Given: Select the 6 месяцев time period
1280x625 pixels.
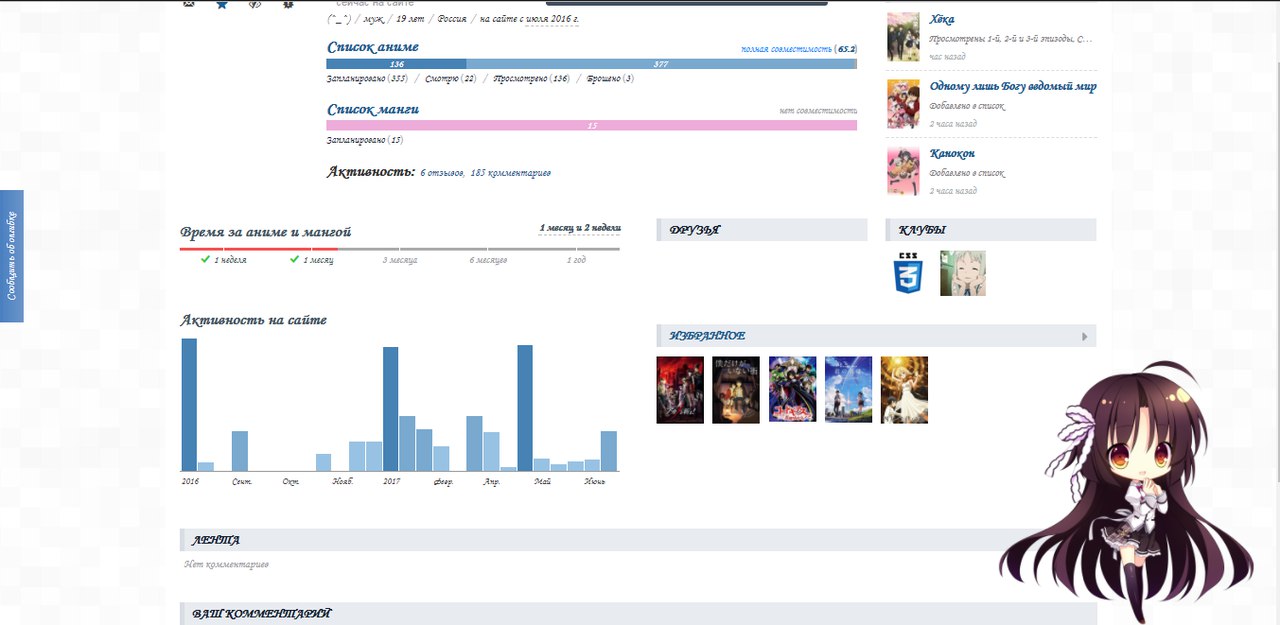Looking at the screenshot, I should tap(488, 260).
